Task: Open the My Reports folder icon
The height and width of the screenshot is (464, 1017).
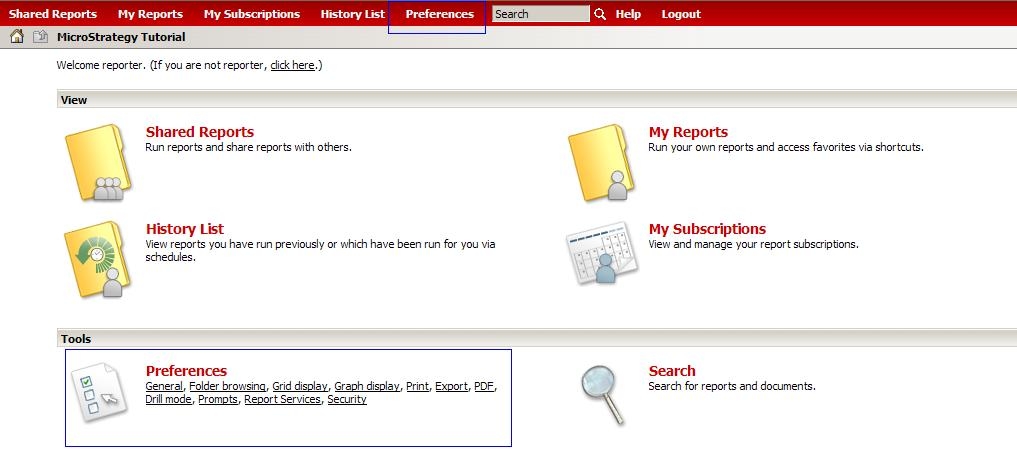Action: click(601, 162)
